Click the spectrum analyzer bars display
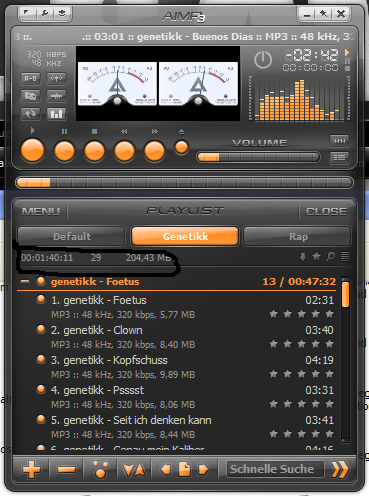The height and width of the screenshot is (496, 369). click(x=299, y=99)
